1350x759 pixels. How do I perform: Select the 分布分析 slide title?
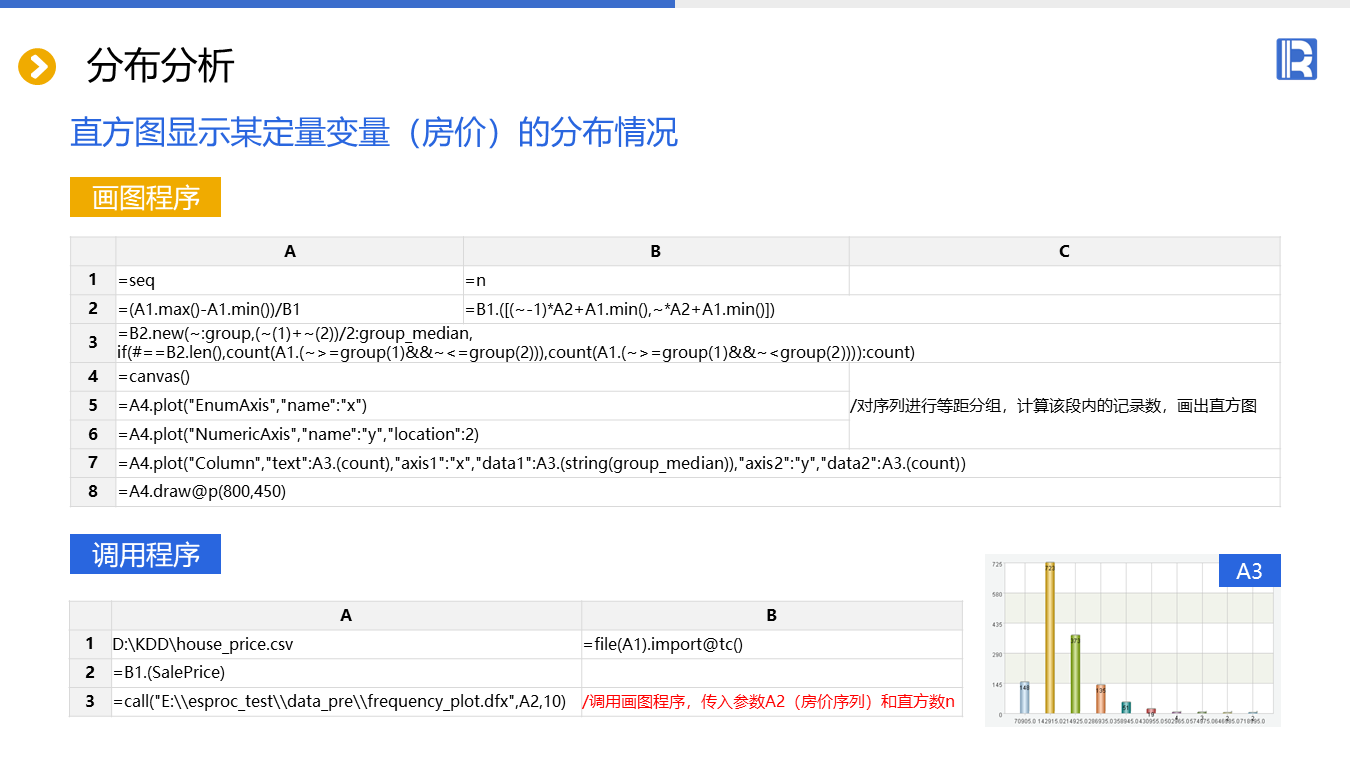(160, 66)
